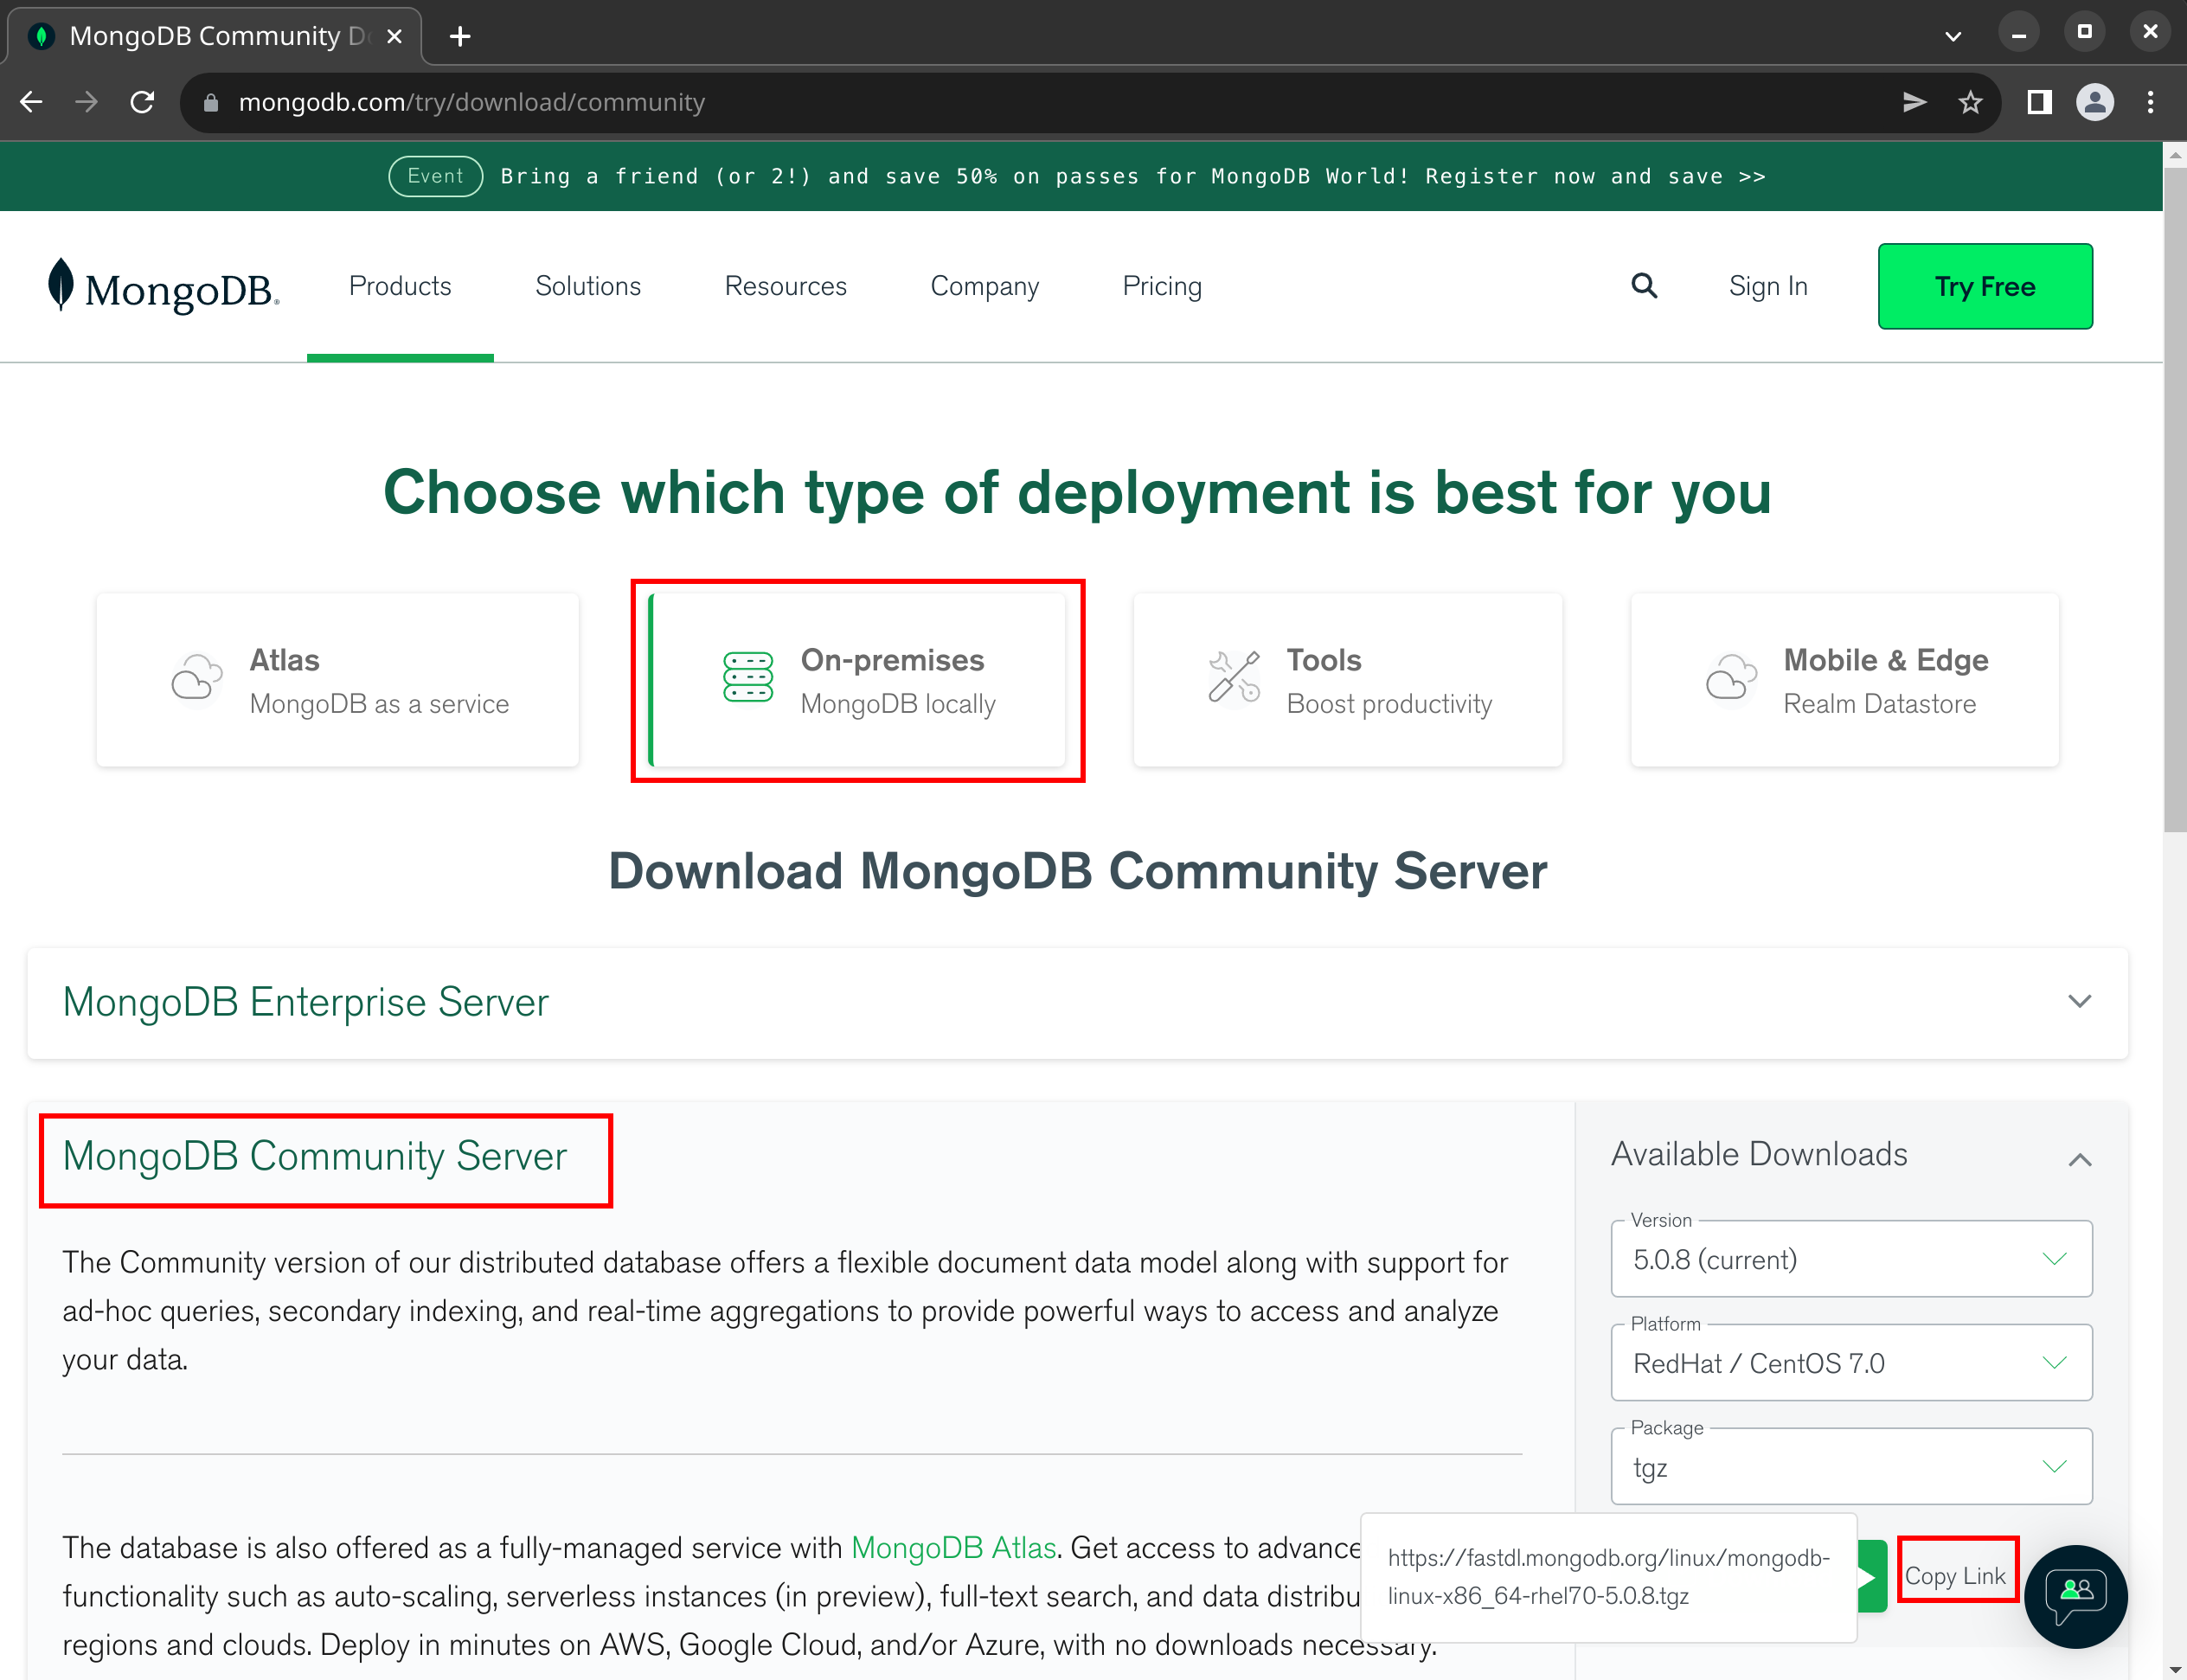Click the browser address bar URL
The image size is (2187, 1680).
click(x=472, y=102)
